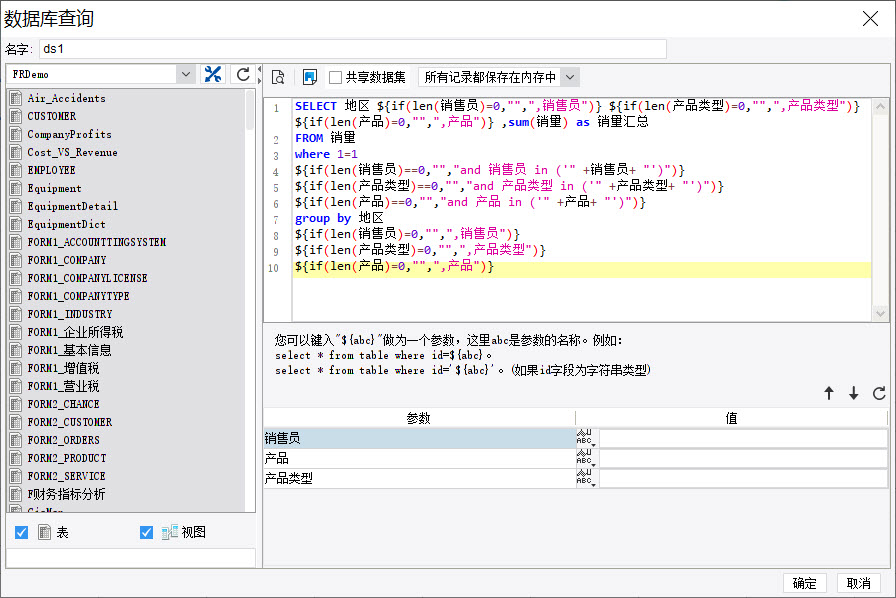Click the preview query icon
The image size is (896, 598).
pyautogui.click(x=279, y=77)
